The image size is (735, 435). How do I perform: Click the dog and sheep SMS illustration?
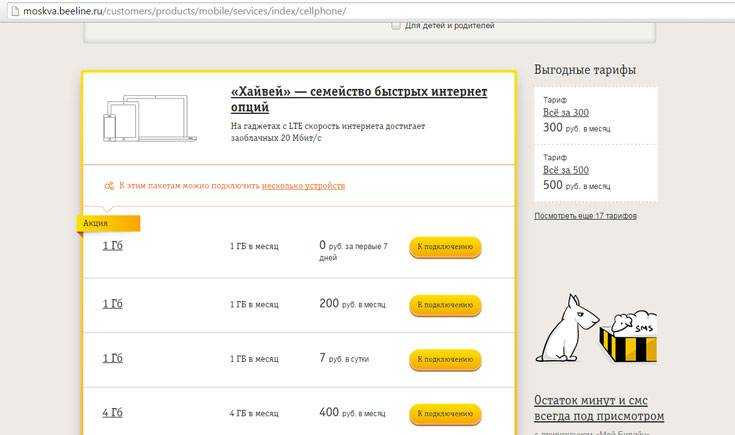597,329
